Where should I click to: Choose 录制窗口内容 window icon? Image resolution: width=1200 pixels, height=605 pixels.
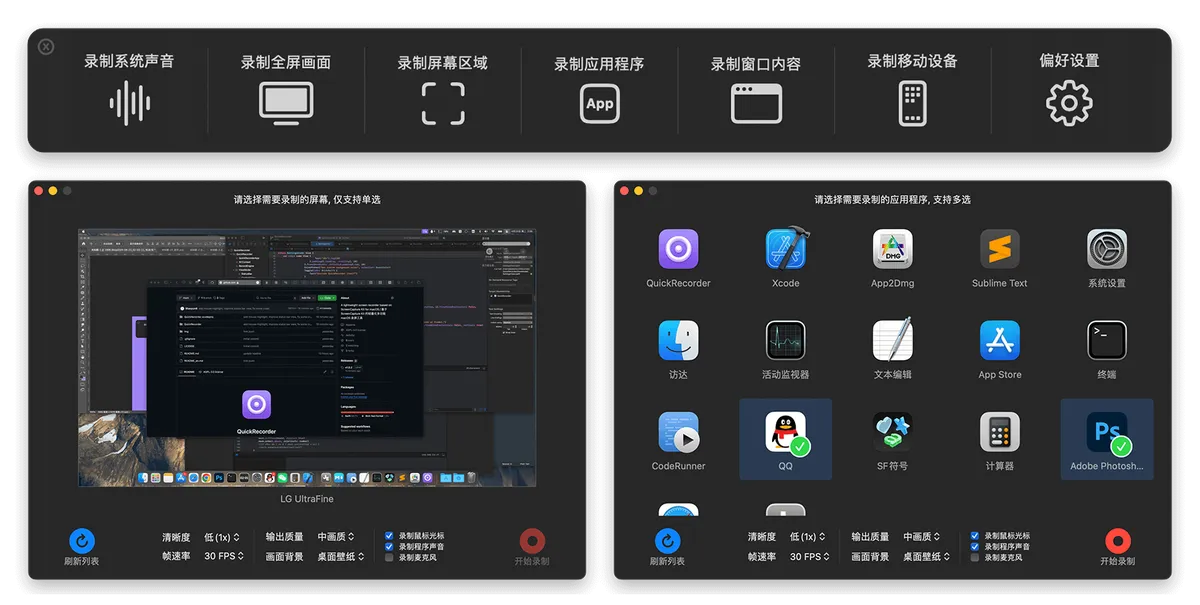[x=756, y=103]
